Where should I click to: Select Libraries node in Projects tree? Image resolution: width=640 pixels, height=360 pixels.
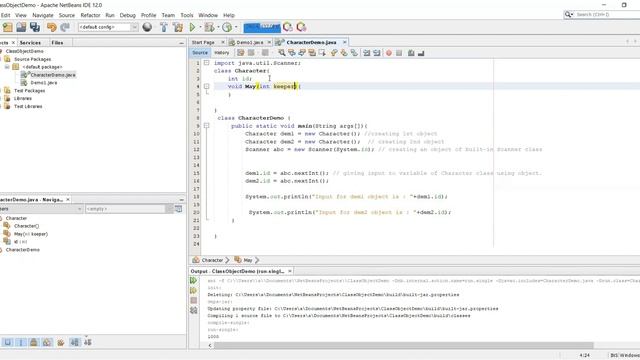pyautogui.click(x=22, y=98)
